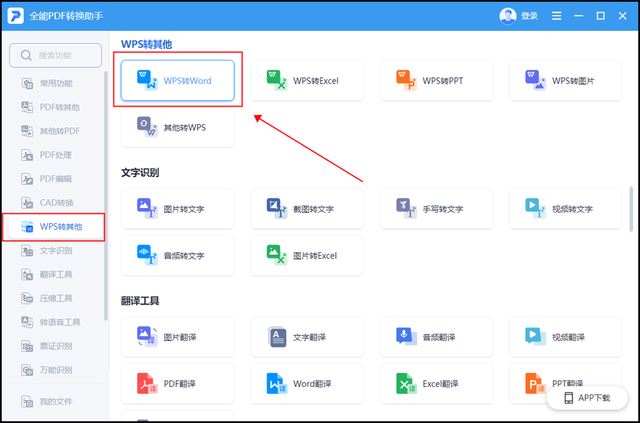The height and width of the screenshot is (423, 640).
Task: Go to 压缩工具 in the sidebar
Action: tap(54, 298)
